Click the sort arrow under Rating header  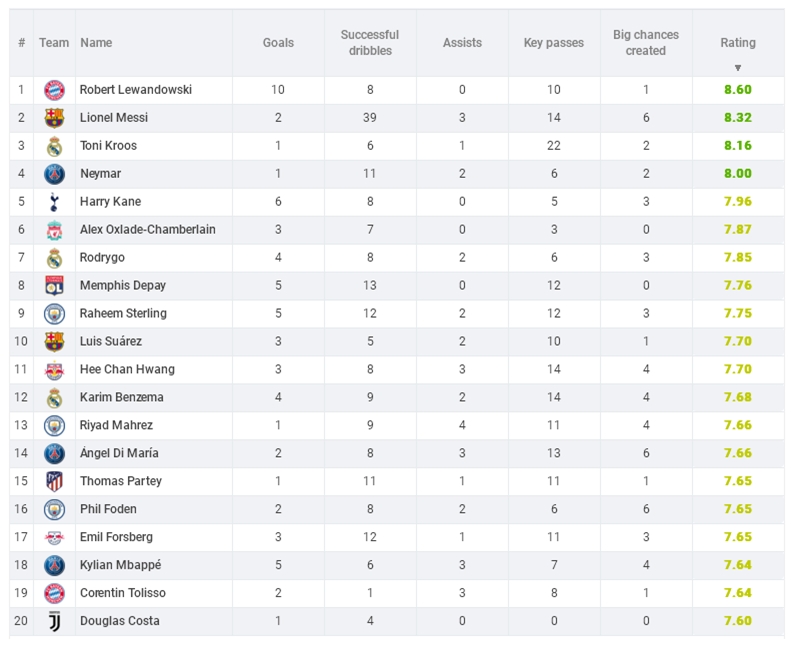pos(738,68)
